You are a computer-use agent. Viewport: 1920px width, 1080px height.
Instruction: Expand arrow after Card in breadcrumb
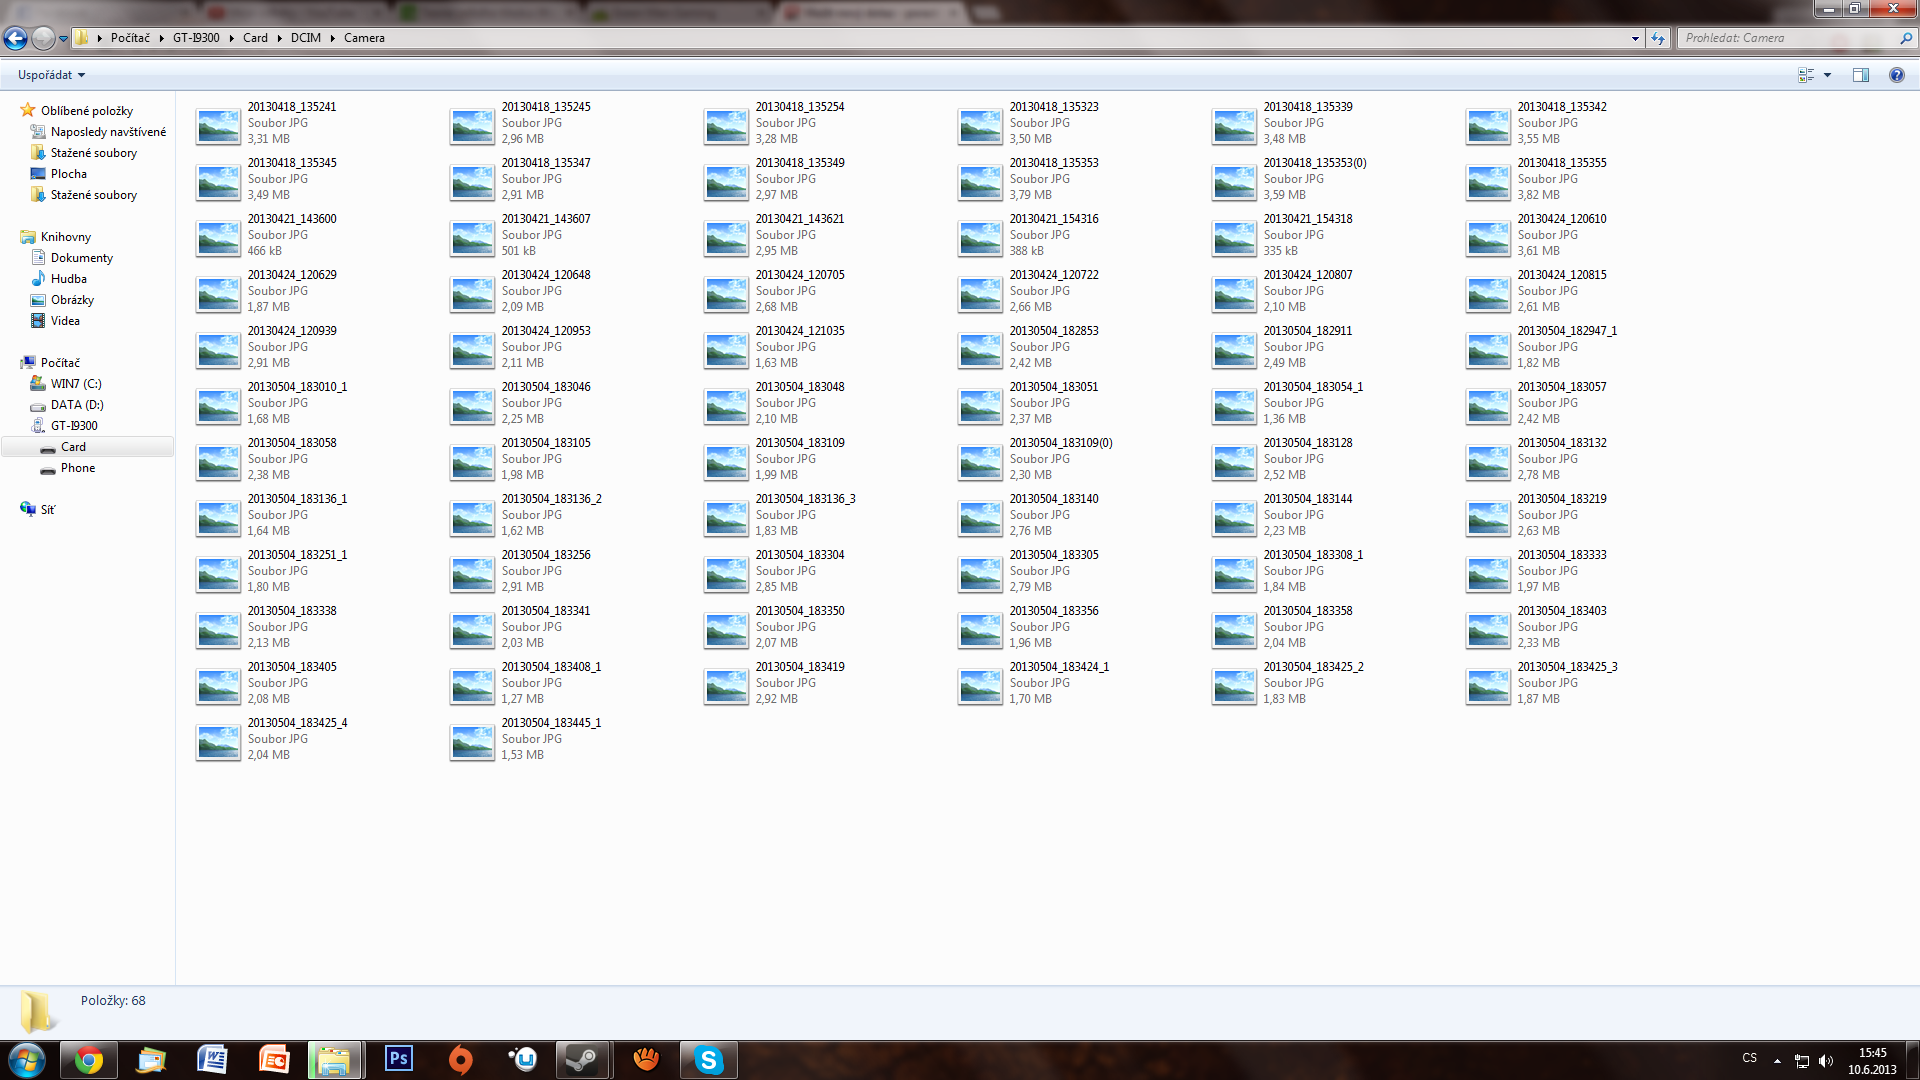pyautogui.click(x=279, y=38)
